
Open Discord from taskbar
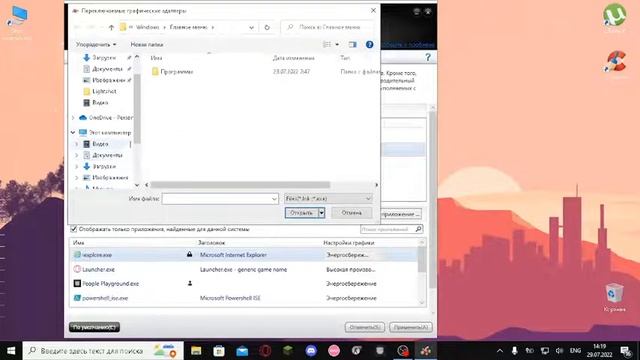pos(311,351)
